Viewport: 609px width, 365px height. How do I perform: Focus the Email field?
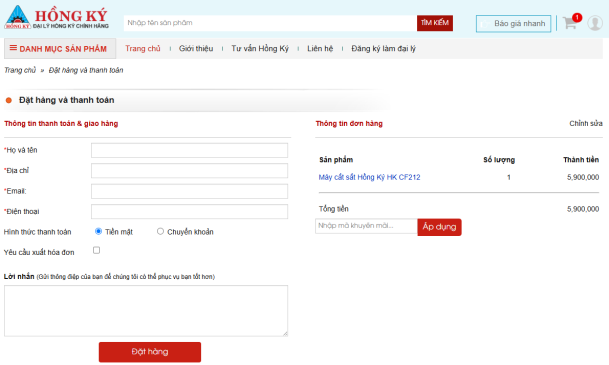click(x=190, y=191)
